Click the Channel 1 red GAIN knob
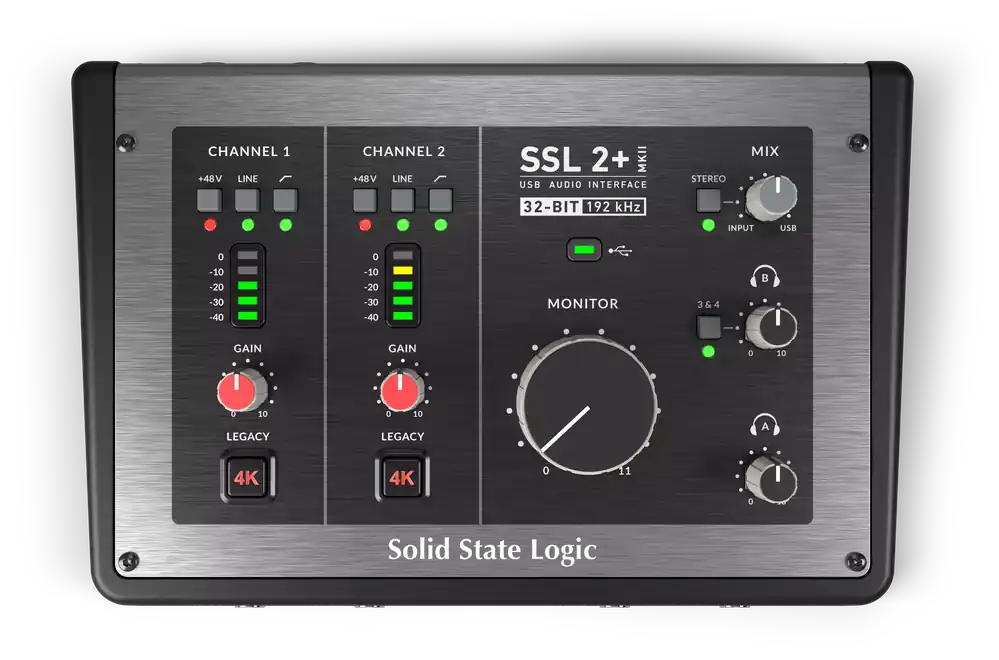Image resolution: width=999 pixels, height=660 pixels. coord(241,390)
